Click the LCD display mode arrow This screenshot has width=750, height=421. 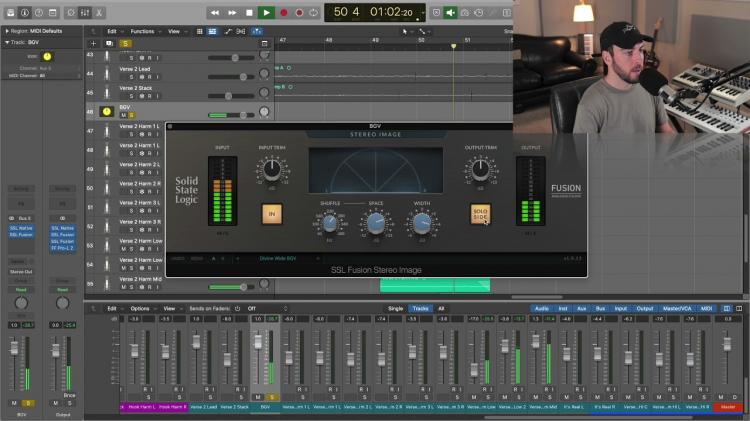pos(423,13)
